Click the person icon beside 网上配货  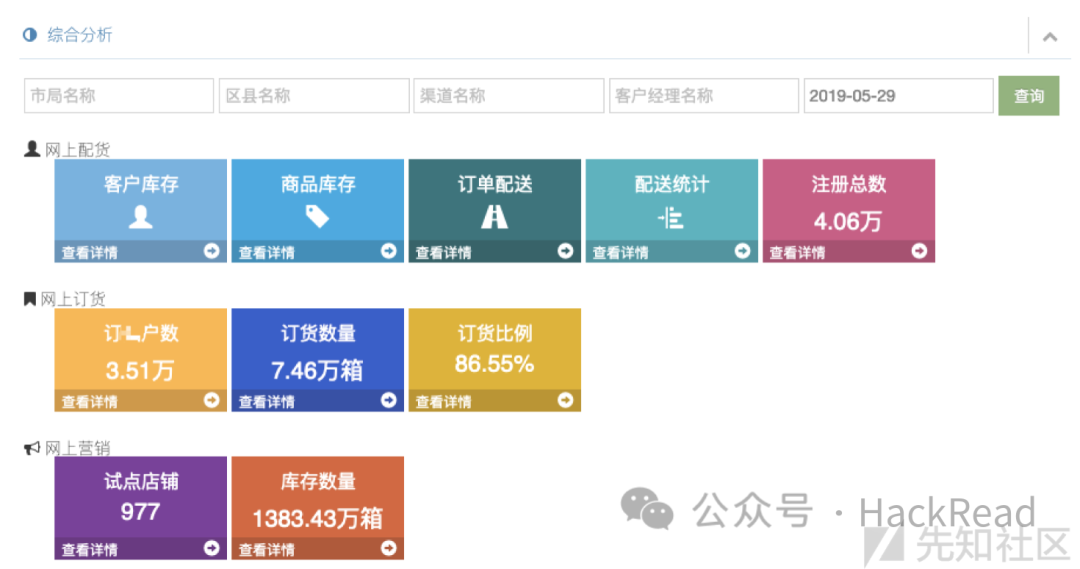pyautogui.click(x=32, y=149)
